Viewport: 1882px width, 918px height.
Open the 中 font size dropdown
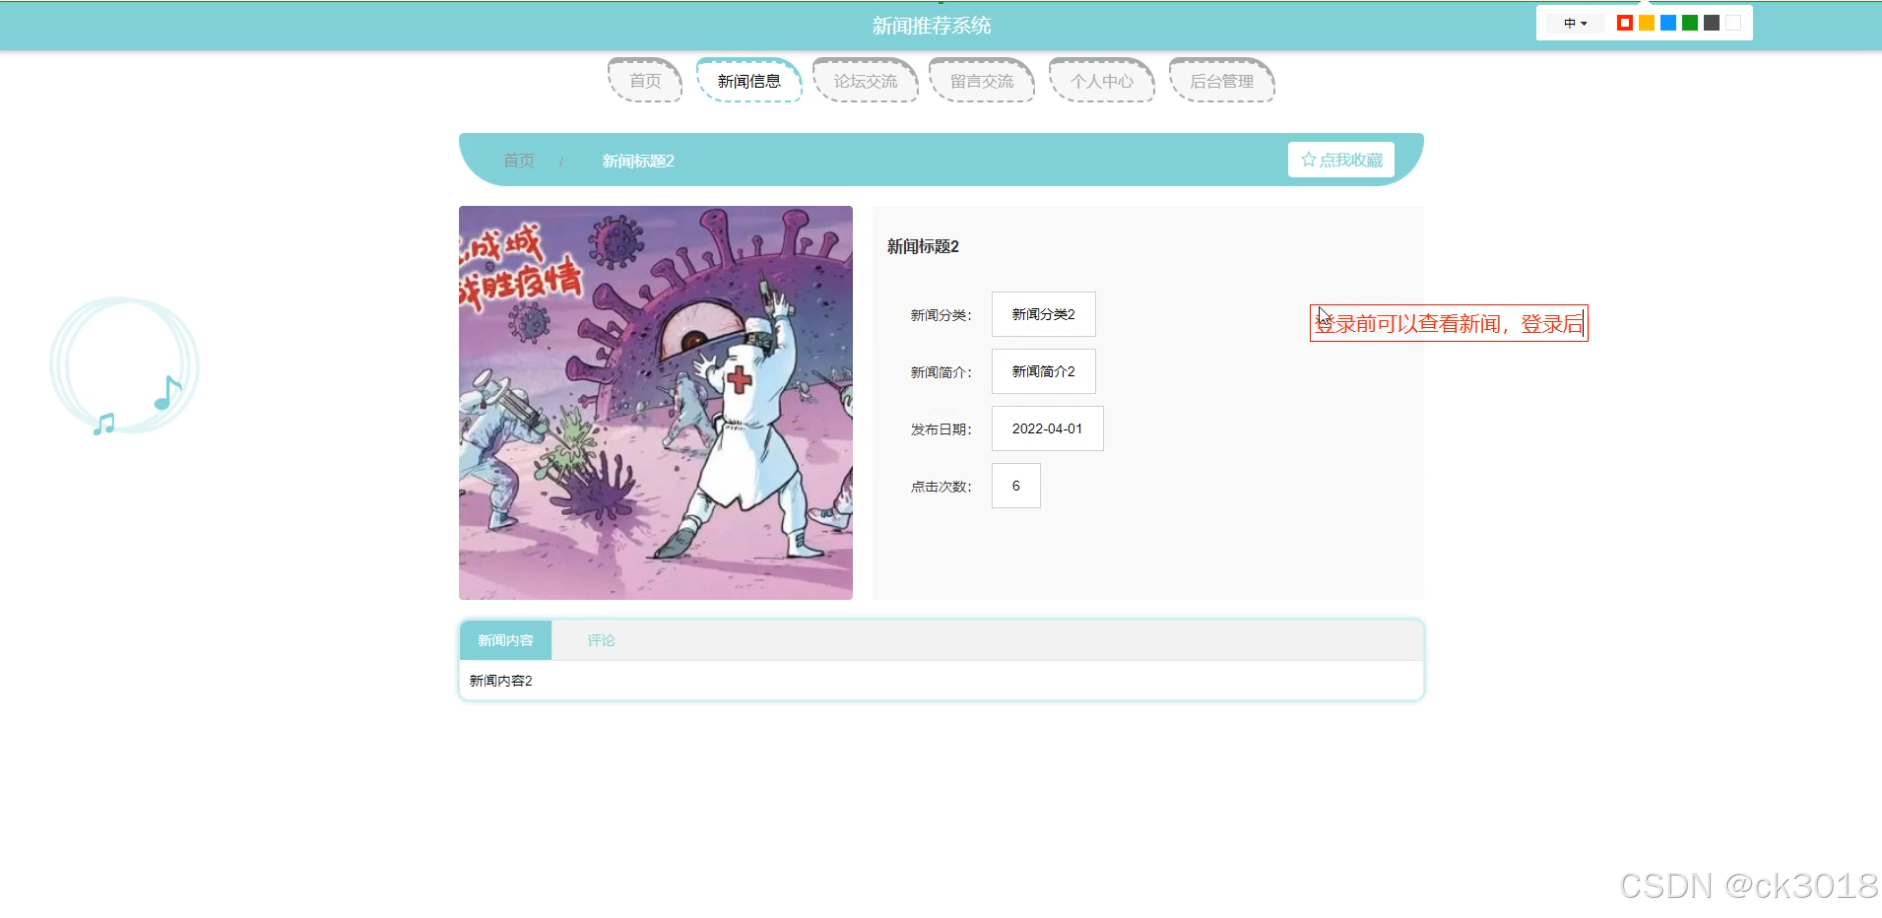(1575, 23)
